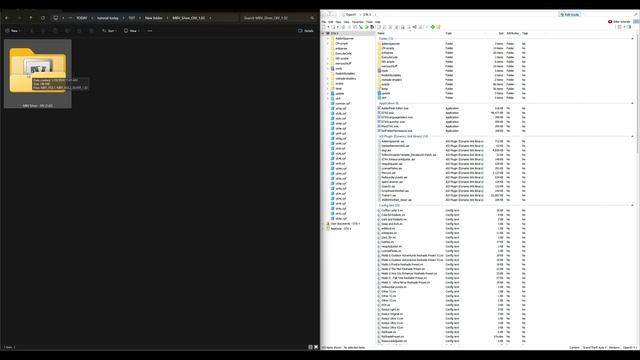This screenshot has height=360, width=640.
Task: Collapse the Config text group in OpenIV
Action: point(633,205)
